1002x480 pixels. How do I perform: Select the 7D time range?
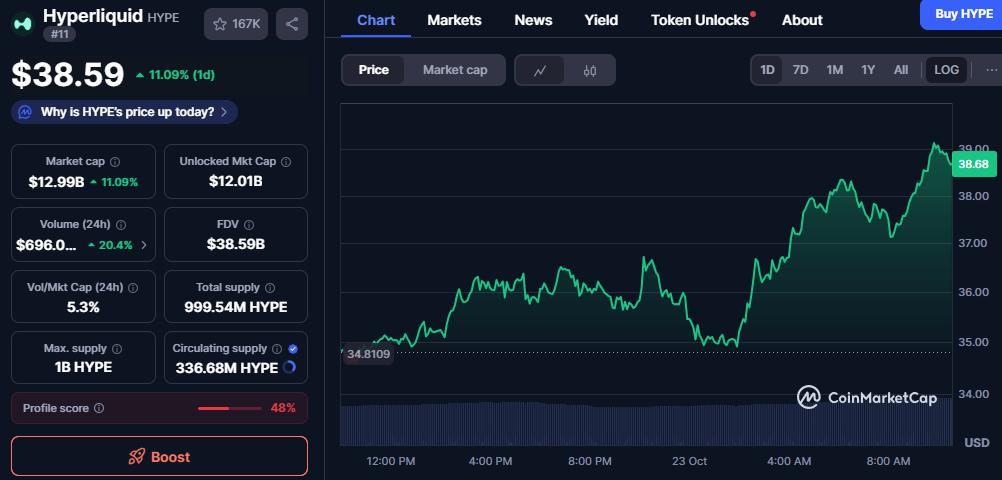800,70
